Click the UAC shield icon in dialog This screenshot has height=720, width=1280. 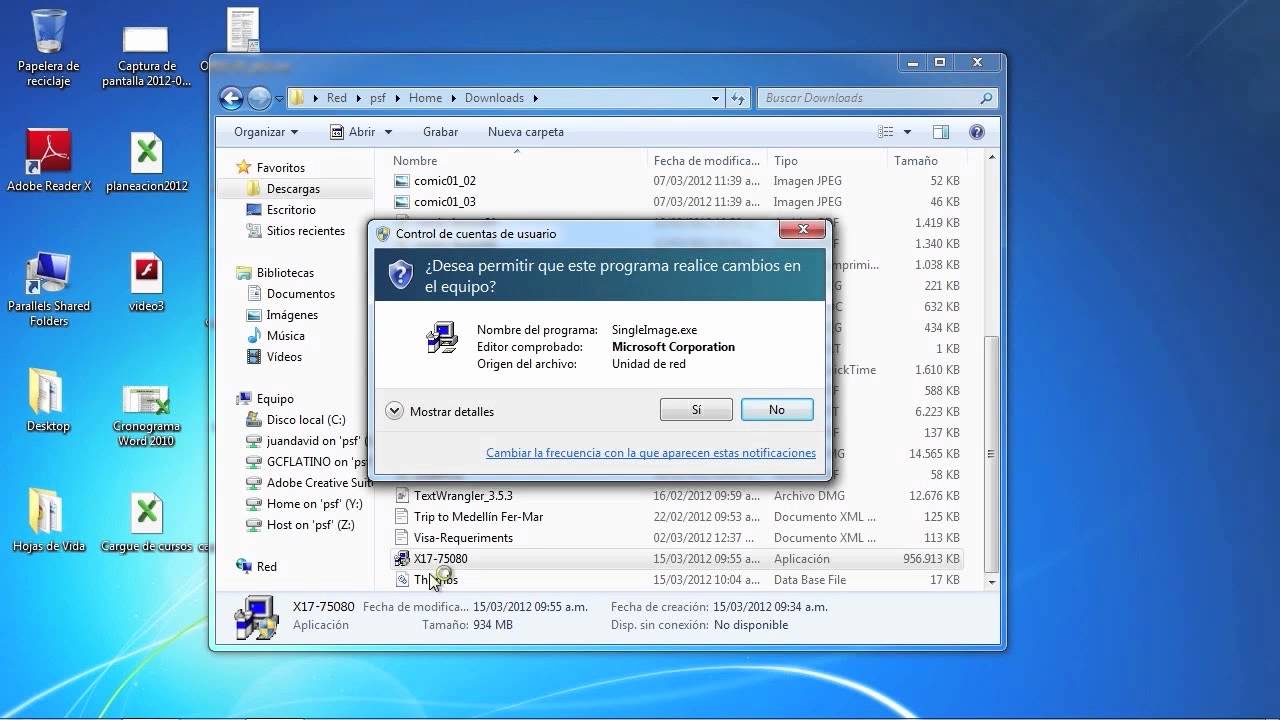coord(400,273)
